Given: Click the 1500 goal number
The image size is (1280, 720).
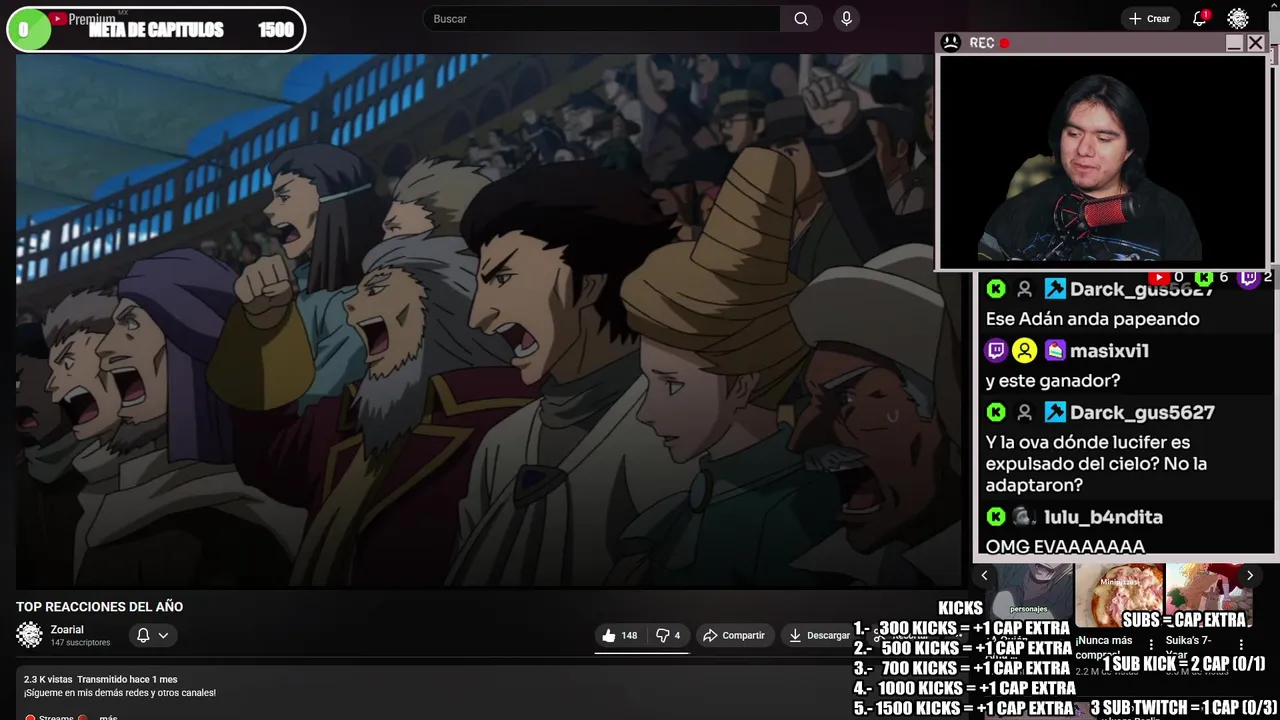Looking at the screenshot, I should (276, 30).
